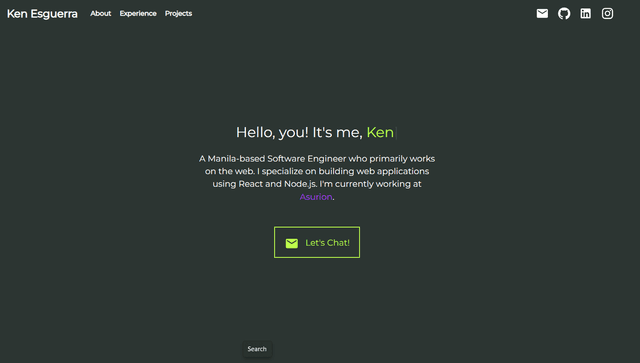Click the green 'Ken' typed name
Screen dimensions: 640x363
coord(380,132)
